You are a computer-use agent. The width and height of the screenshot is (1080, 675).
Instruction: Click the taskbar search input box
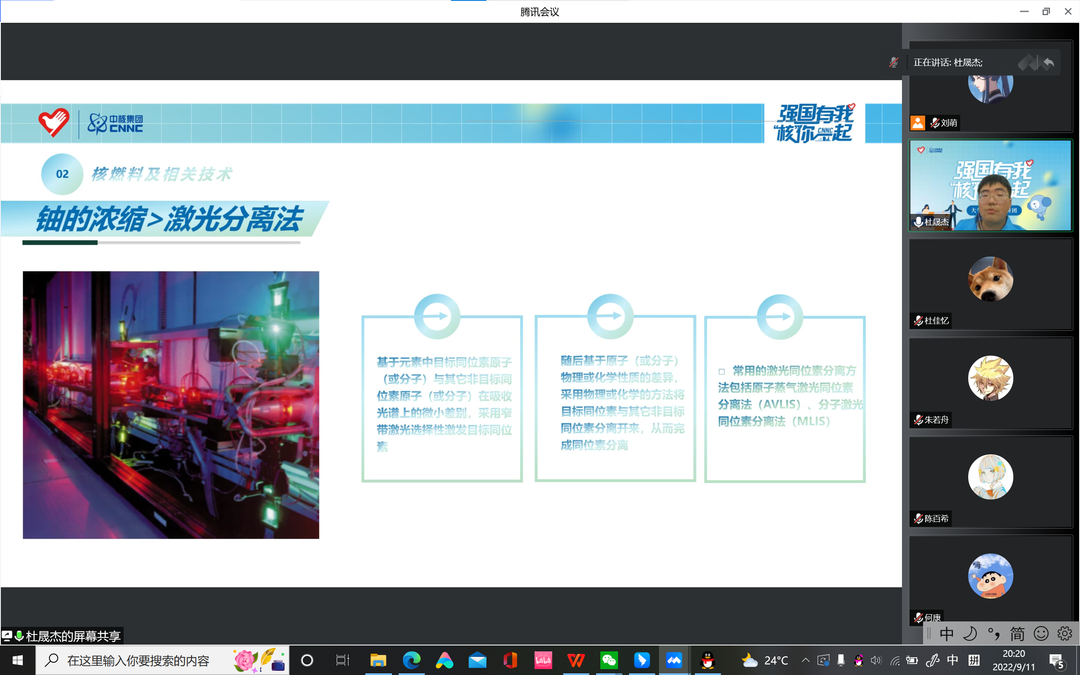140,660
